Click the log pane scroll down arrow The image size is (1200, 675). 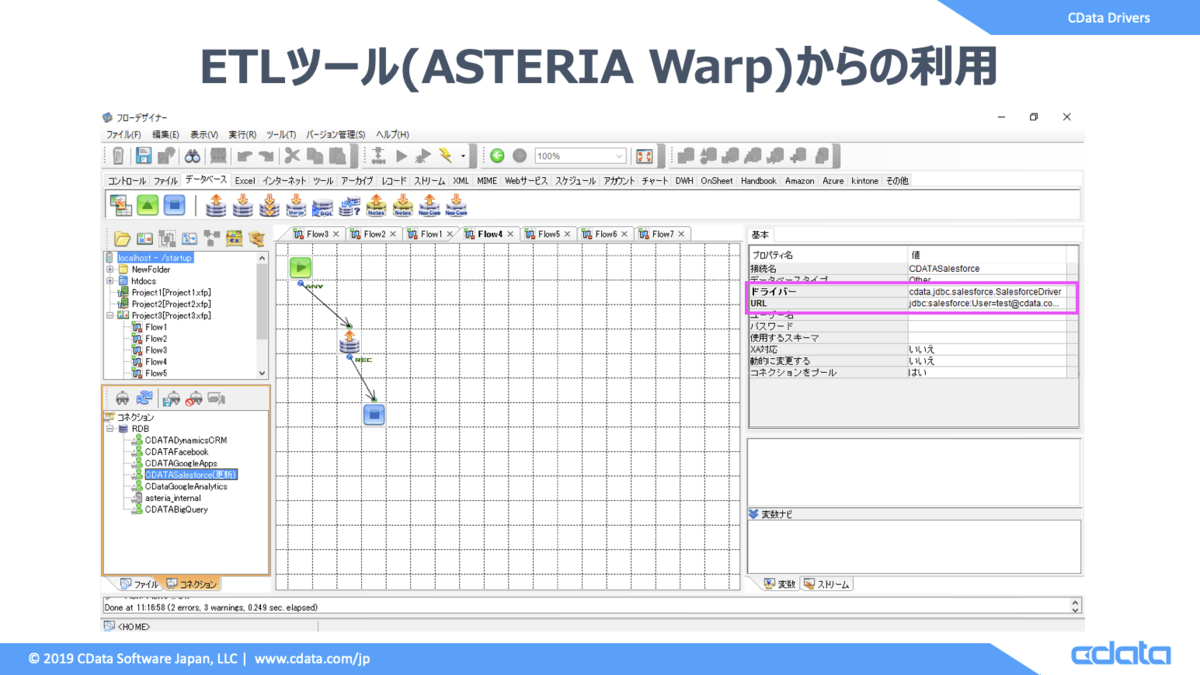point(1075,609)
